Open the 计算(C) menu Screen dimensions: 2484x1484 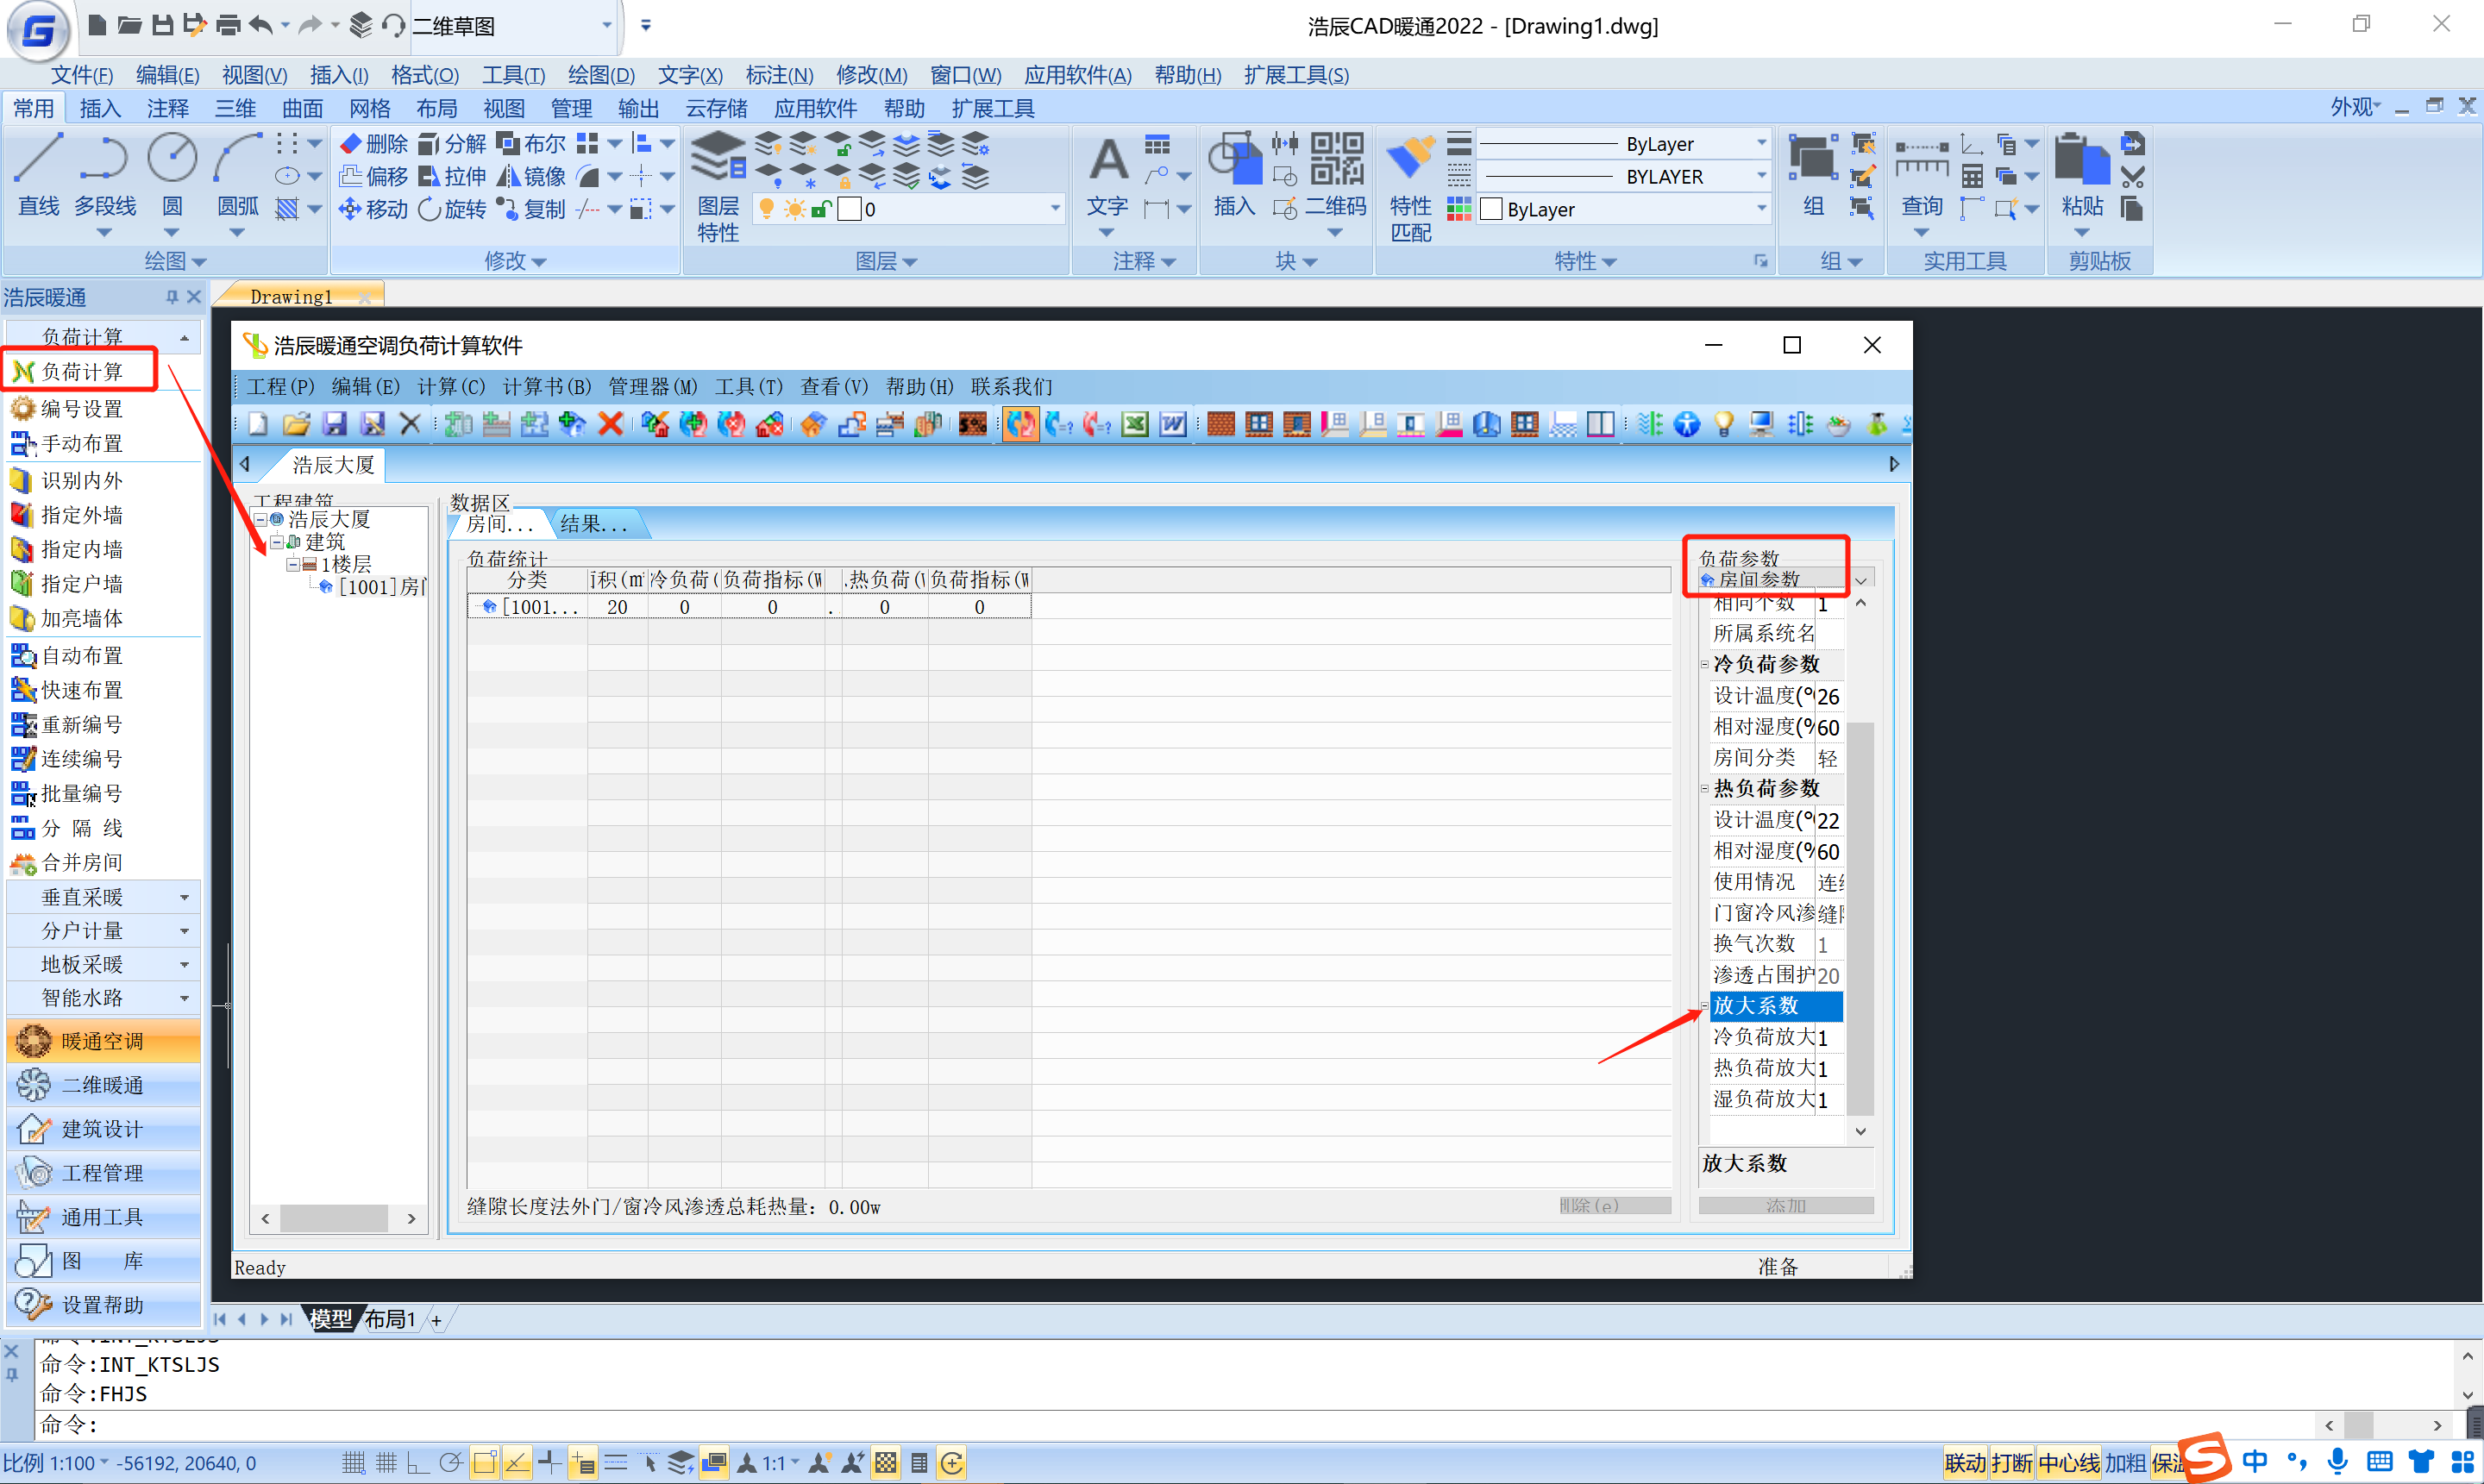click(x=451, y=387)
